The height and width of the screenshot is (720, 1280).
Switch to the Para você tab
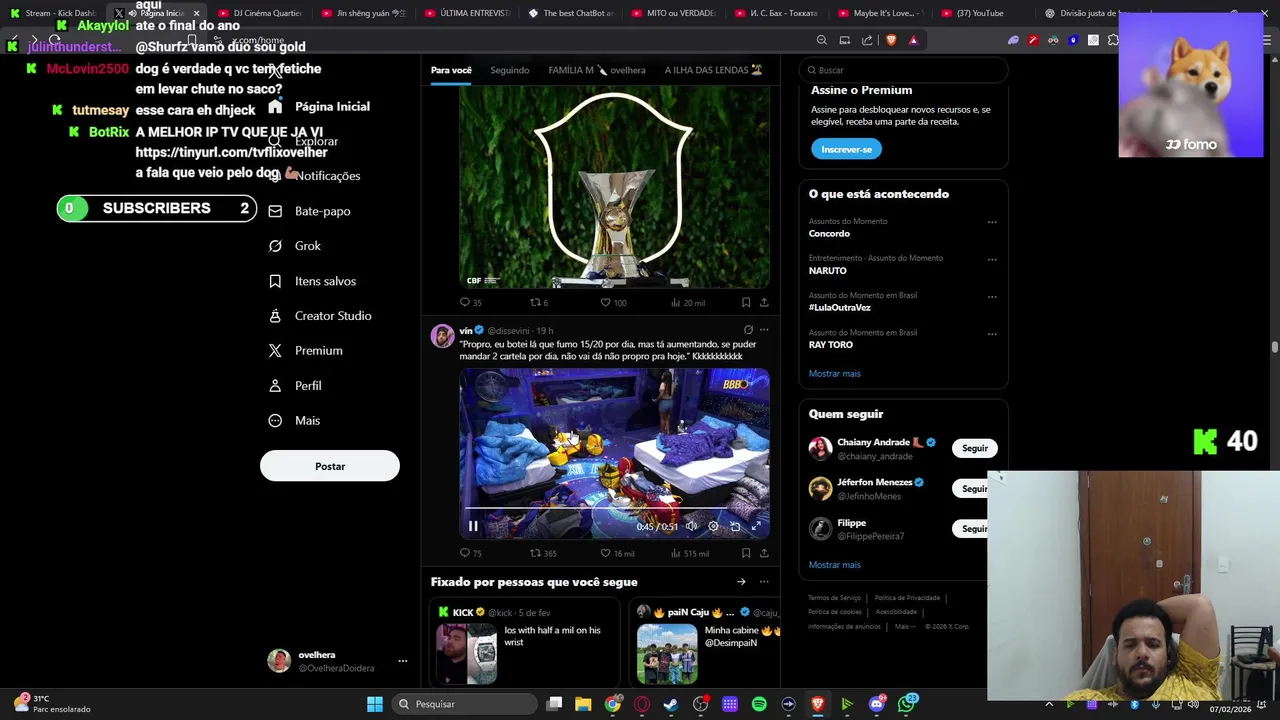pos(451,70)
